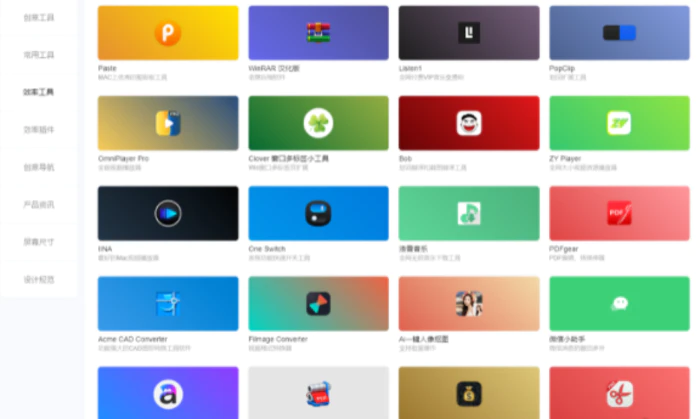
Task: Open the green chat bubble app icon
Action: click(x=619, y=303)
